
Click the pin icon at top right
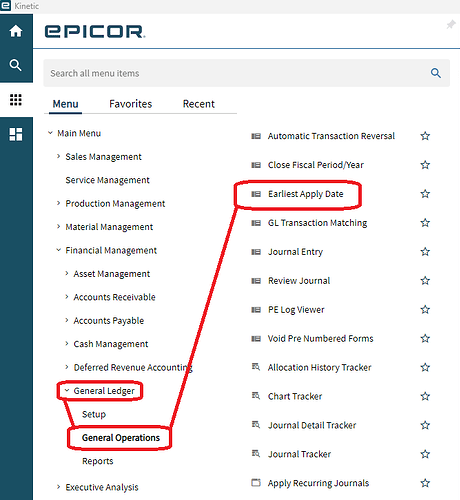point(451,24)
